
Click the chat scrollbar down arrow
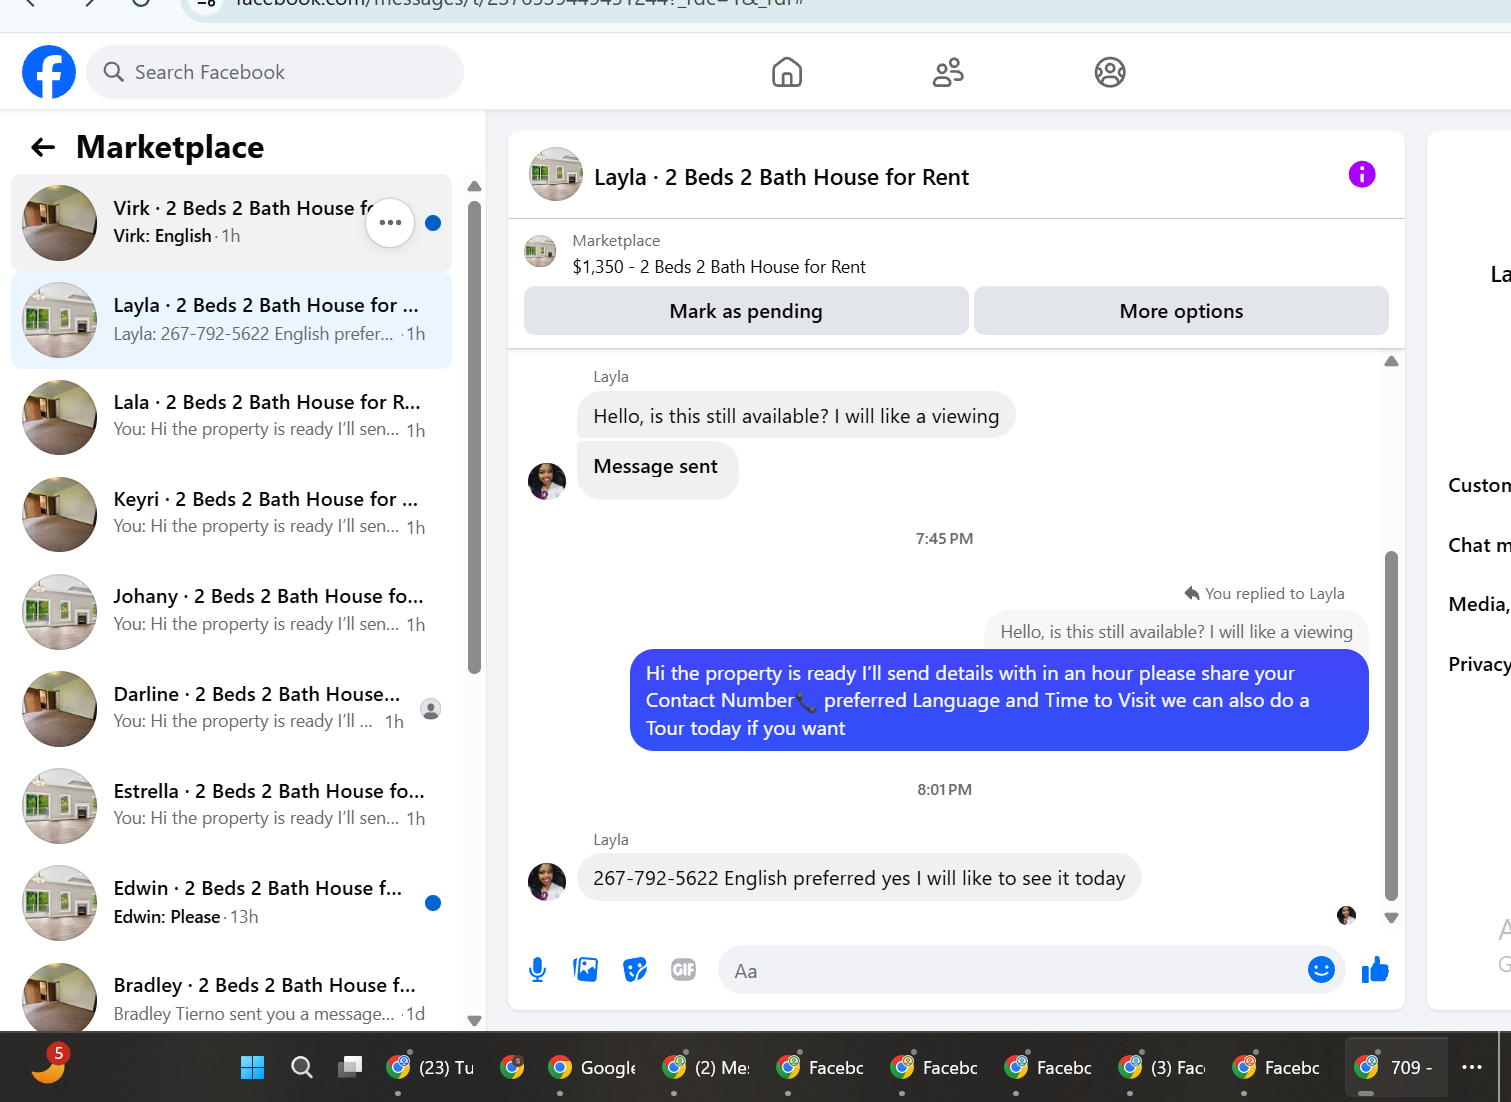1391,917
